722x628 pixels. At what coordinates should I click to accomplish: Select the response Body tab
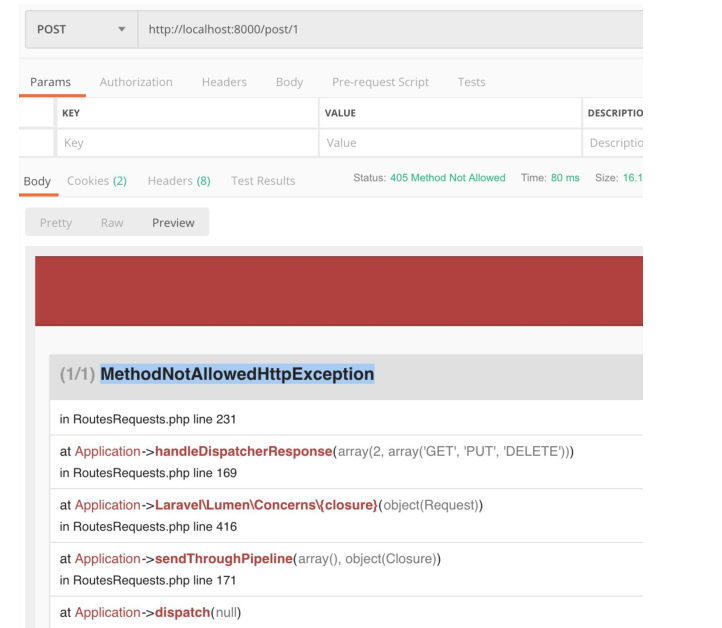[37, 181]
